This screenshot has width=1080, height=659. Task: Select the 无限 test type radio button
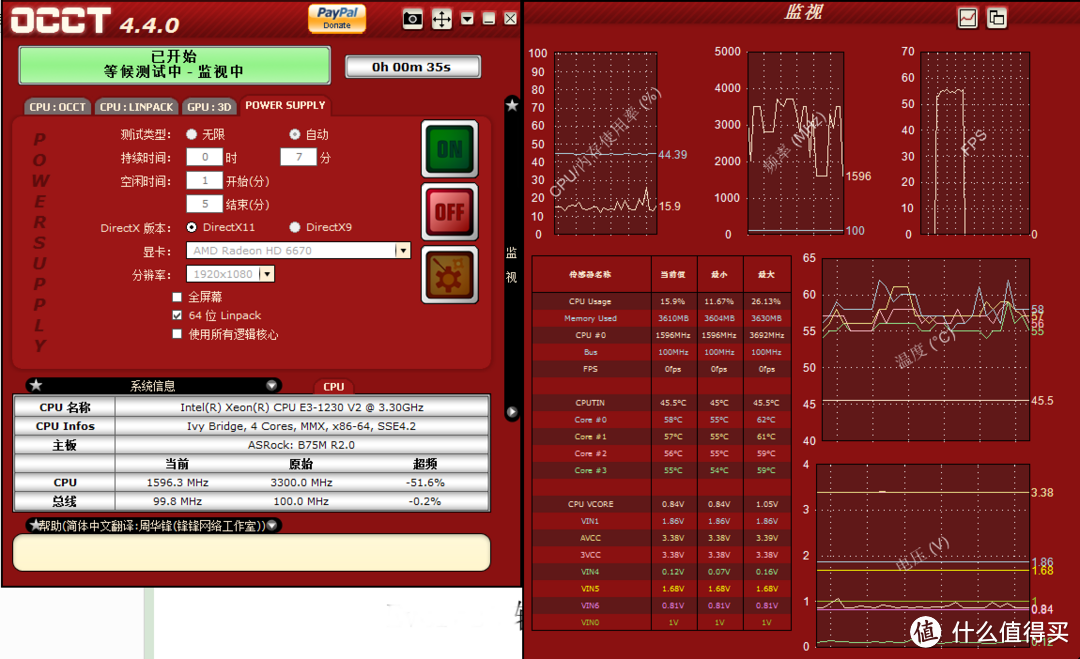click(x=191, y=134)
